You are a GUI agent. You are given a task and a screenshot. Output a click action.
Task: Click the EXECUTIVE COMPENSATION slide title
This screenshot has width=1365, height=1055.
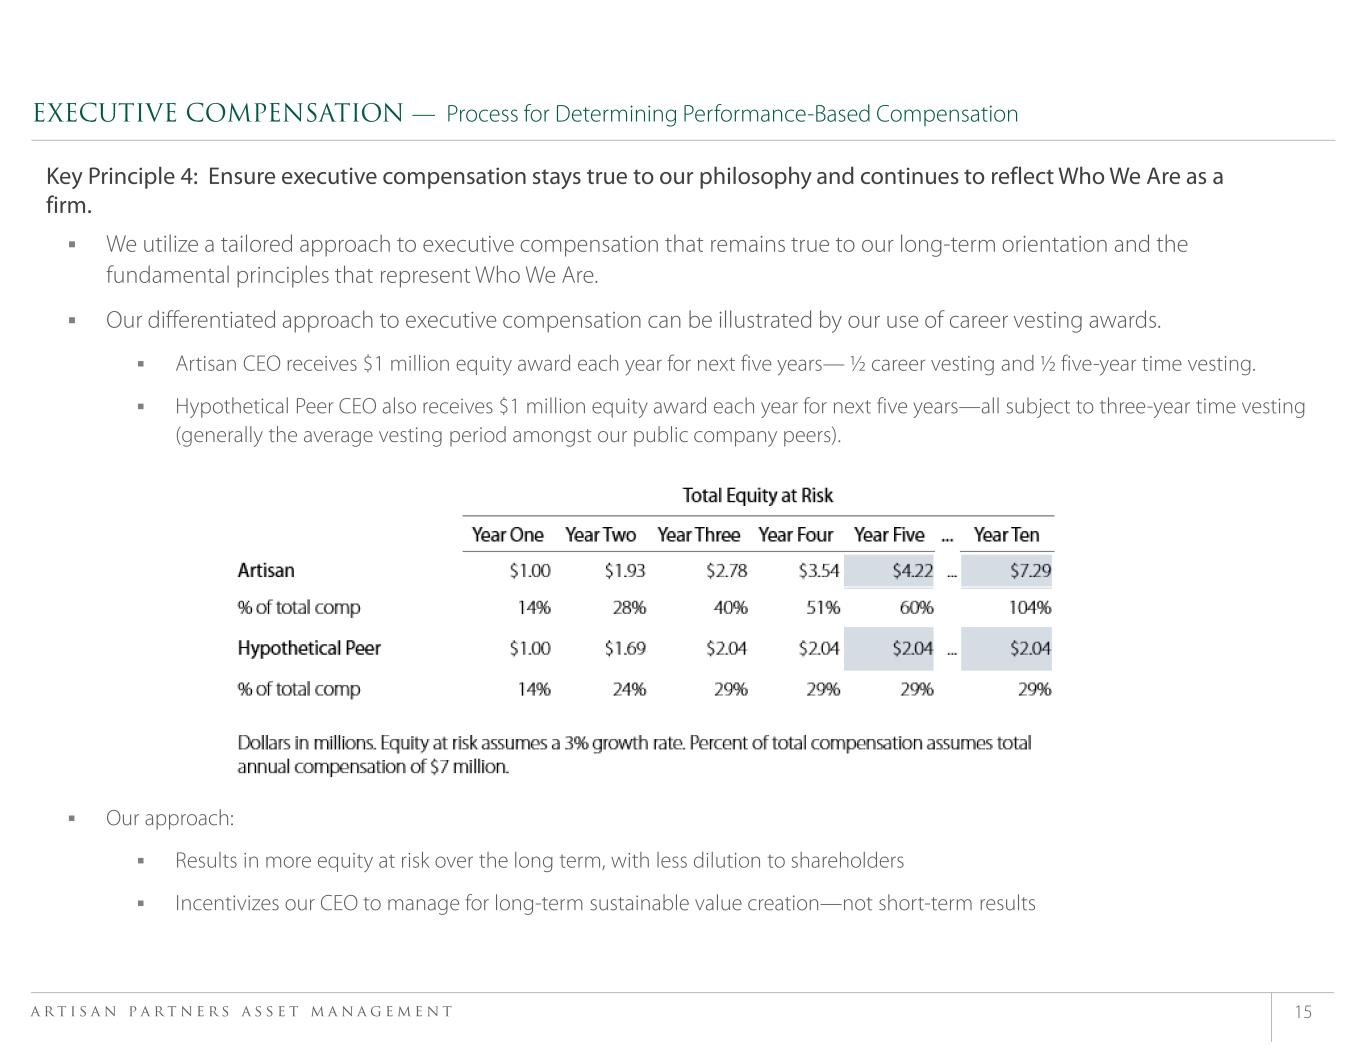[218, 114]
